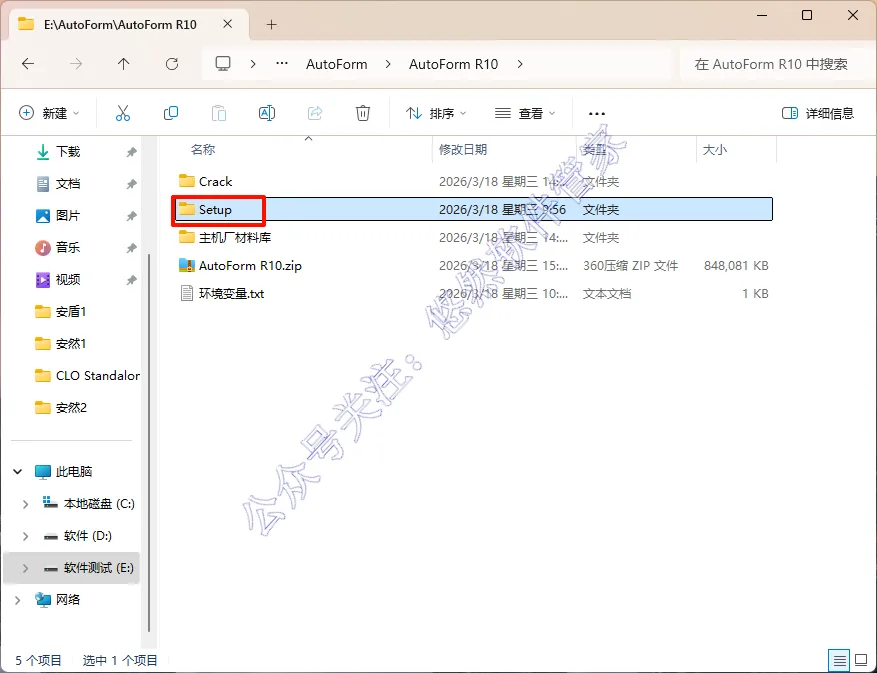Image resolution: width=877 pixels, height=673 pixels.
Task: Open the AutoForm R10.zip archive icon
Action: click(186, 265)
